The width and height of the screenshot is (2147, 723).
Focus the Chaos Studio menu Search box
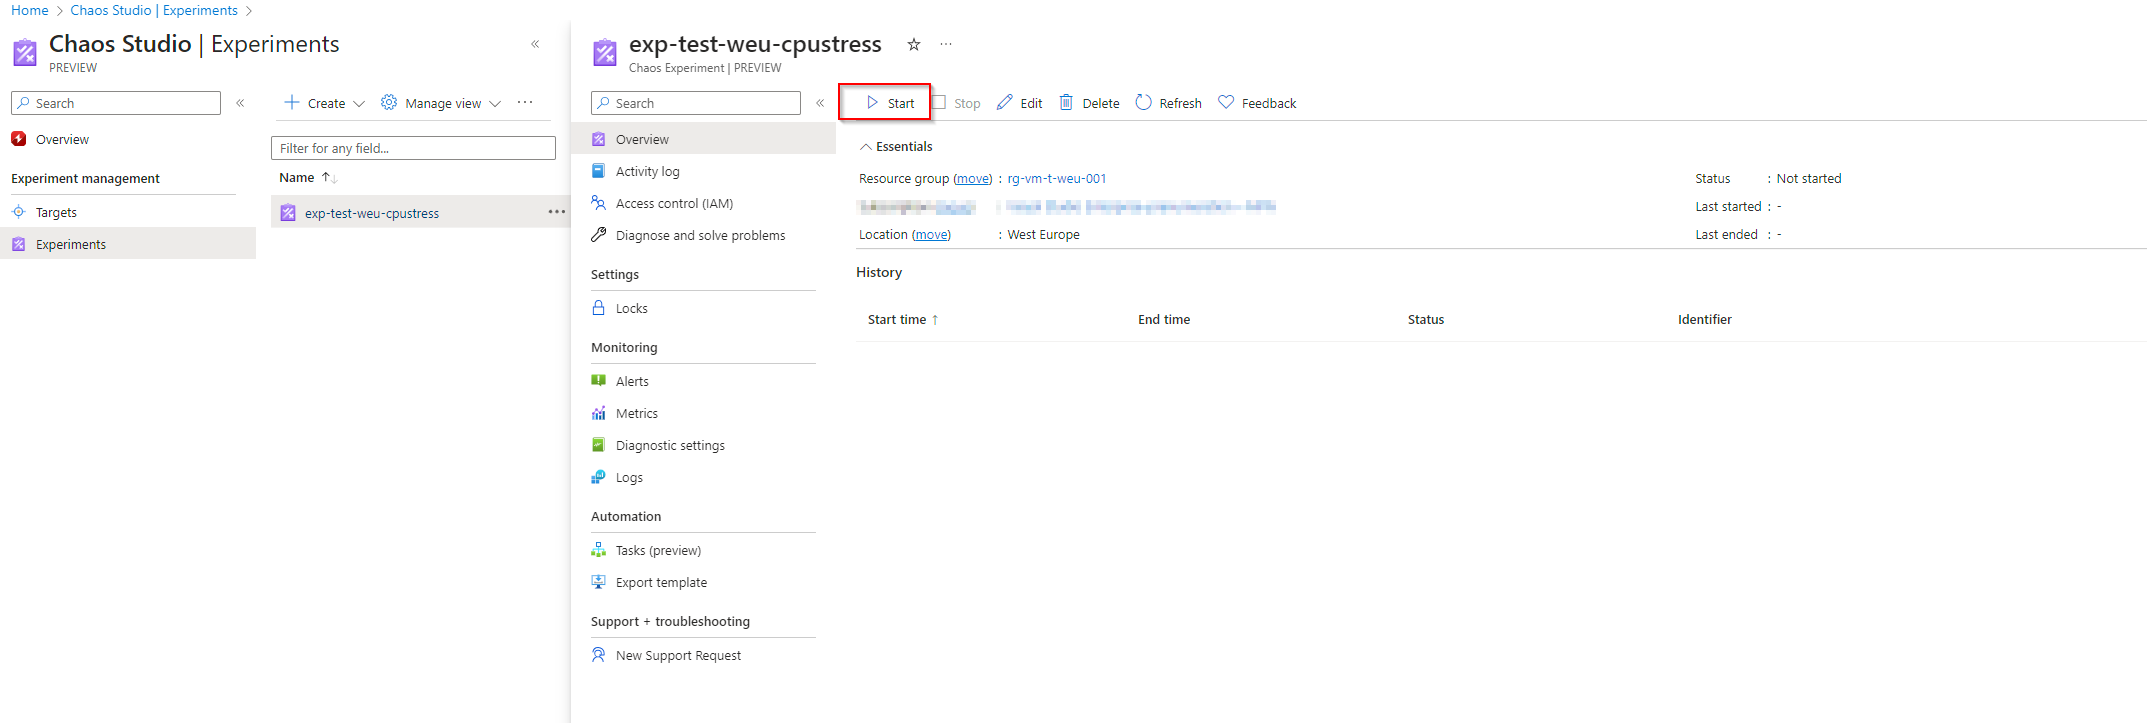point(116,103)
